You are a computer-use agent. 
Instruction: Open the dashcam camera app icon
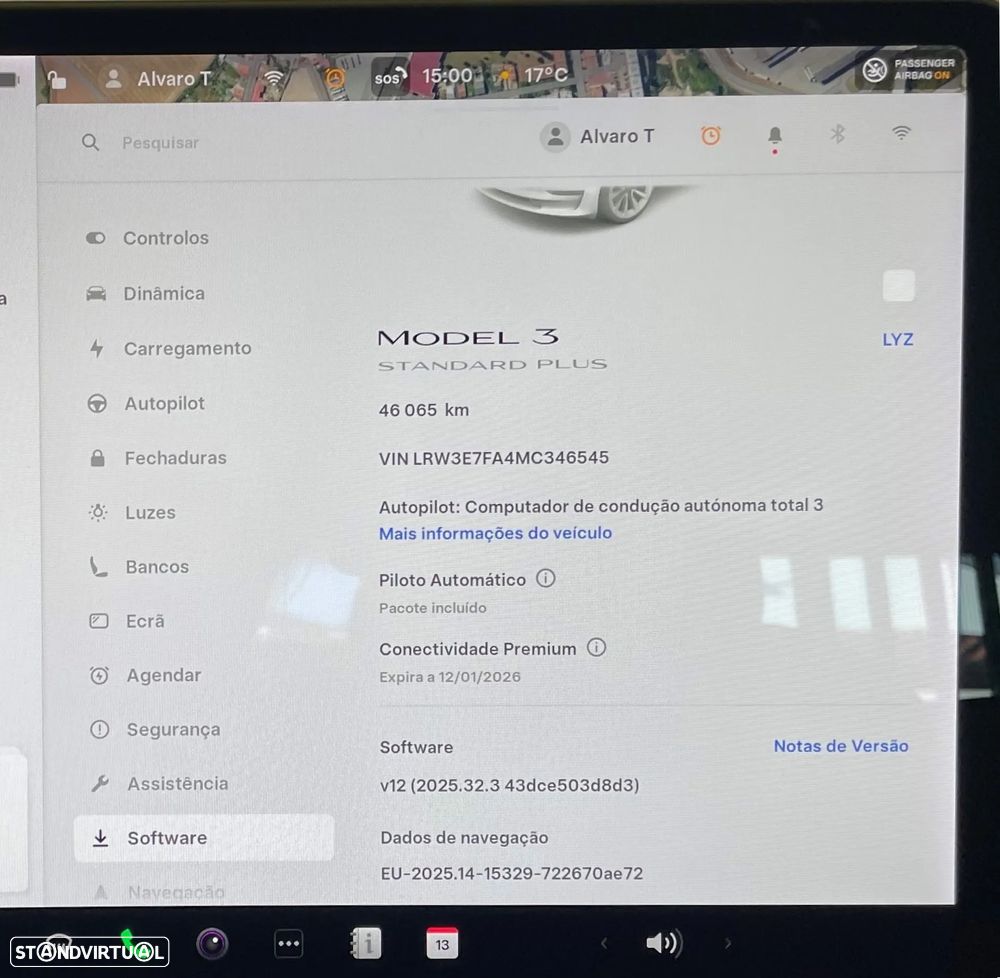coord(212,944)
